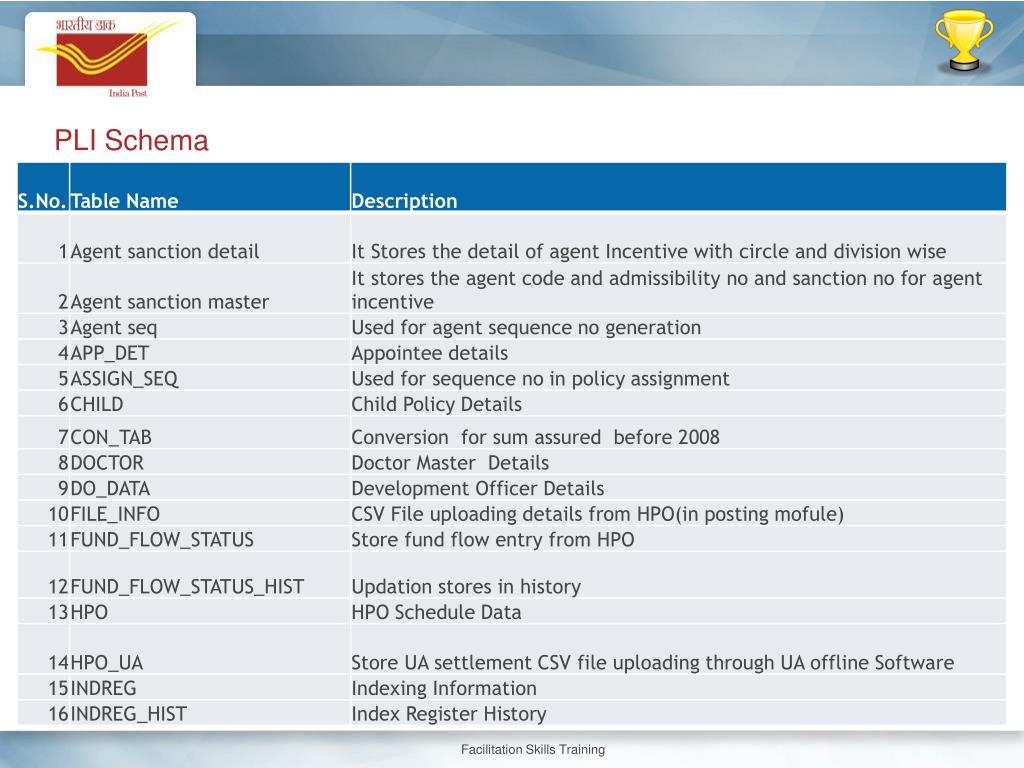1024x768 pixels.
Task: Select the 'ASSIGN_SEQ' table name
Action: coord(124,379)
